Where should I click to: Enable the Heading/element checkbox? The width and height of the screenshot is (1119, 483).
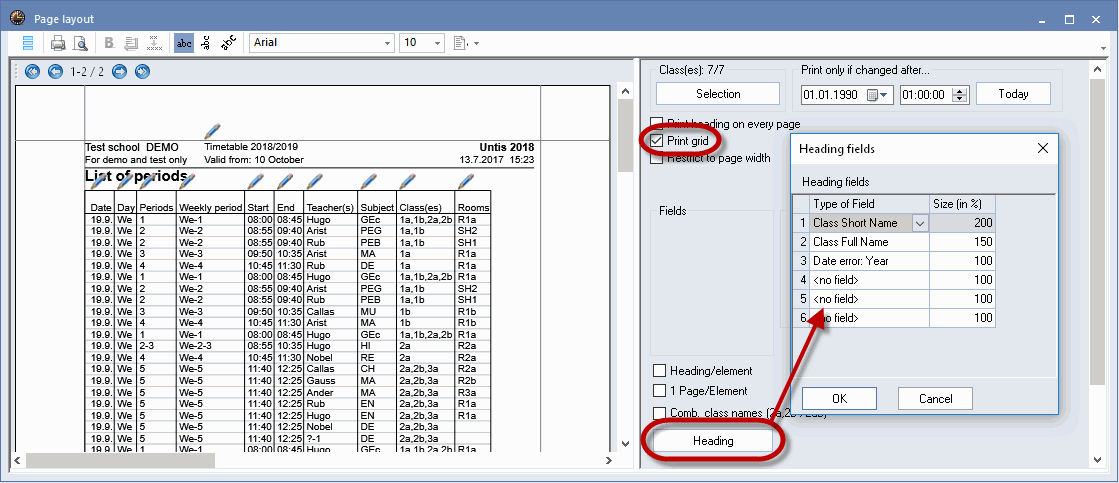click(660, 371)
